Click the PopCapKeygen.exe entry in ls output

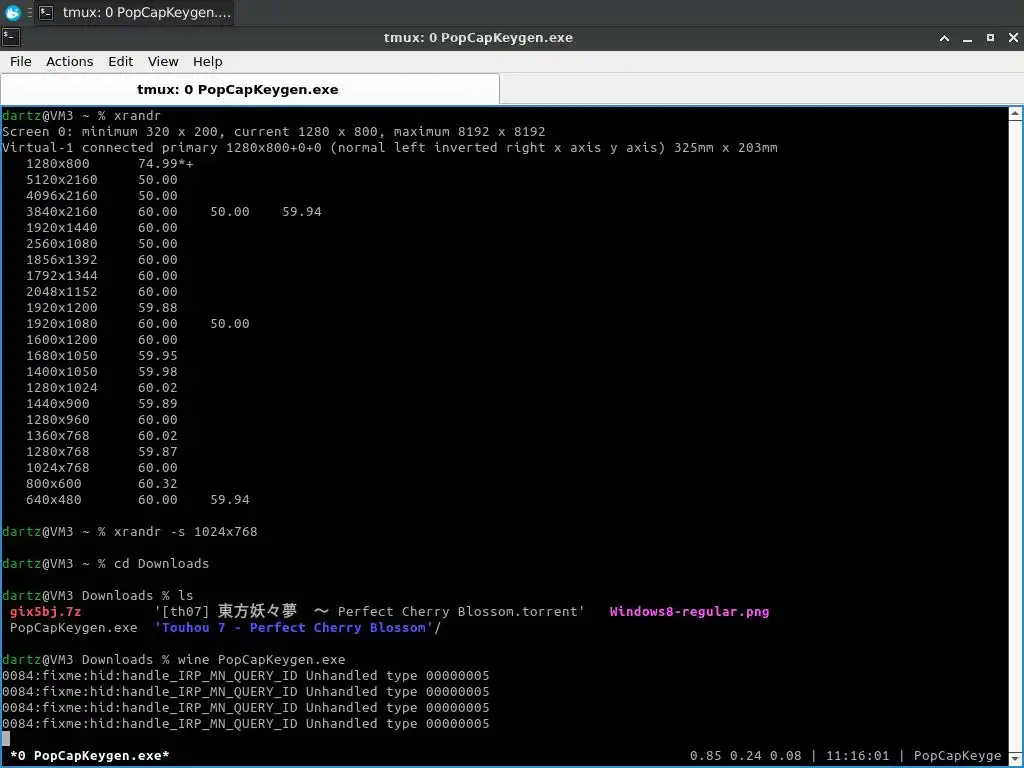(x=73, y=628)
